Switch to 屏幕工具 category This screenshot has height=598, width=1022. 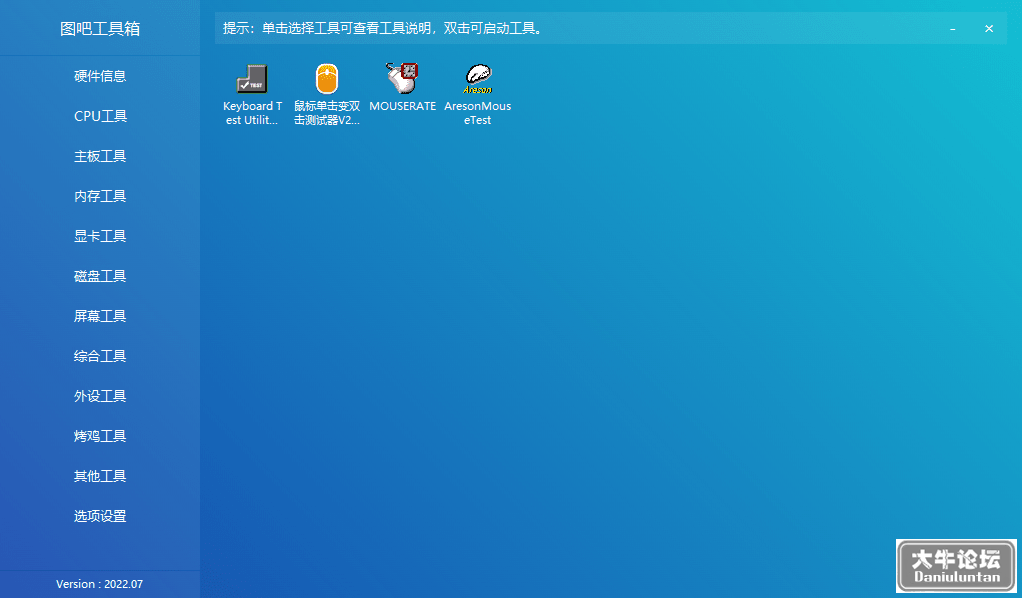point(100,316)
